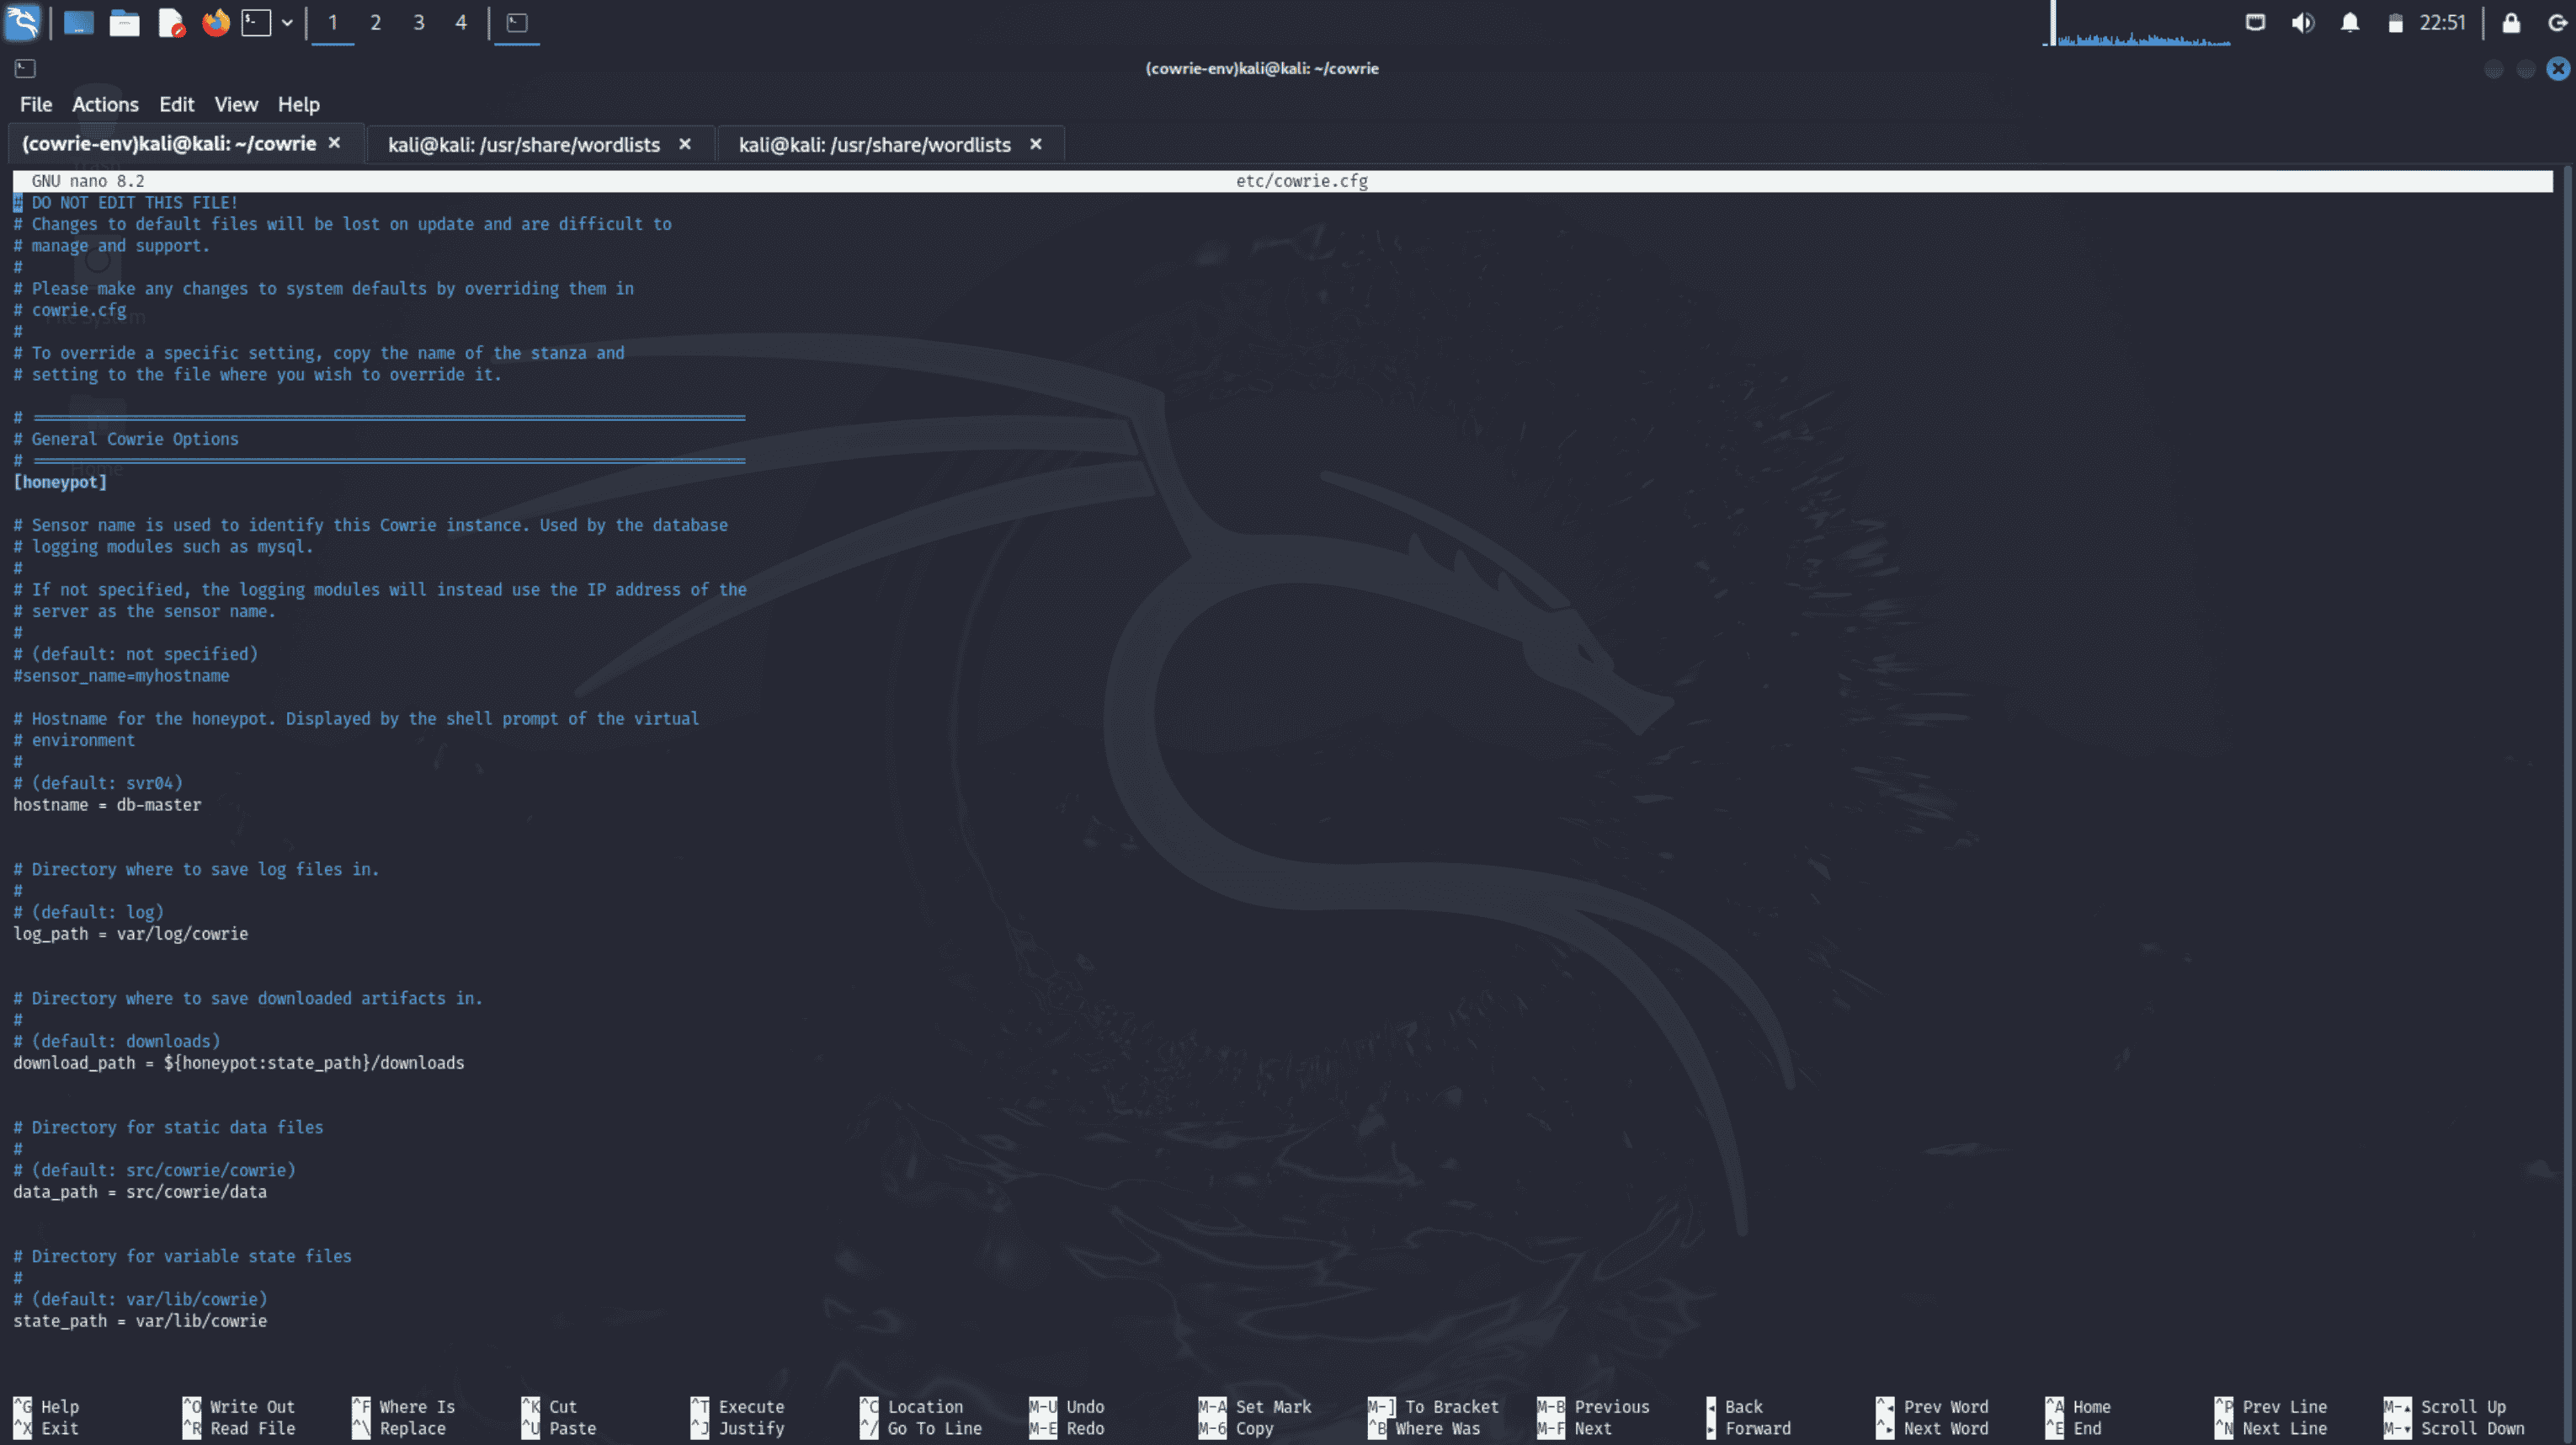Click the ^K Cut shortcut hint
Viewport: 2576px width, 1445px height.
(550, 1407)
